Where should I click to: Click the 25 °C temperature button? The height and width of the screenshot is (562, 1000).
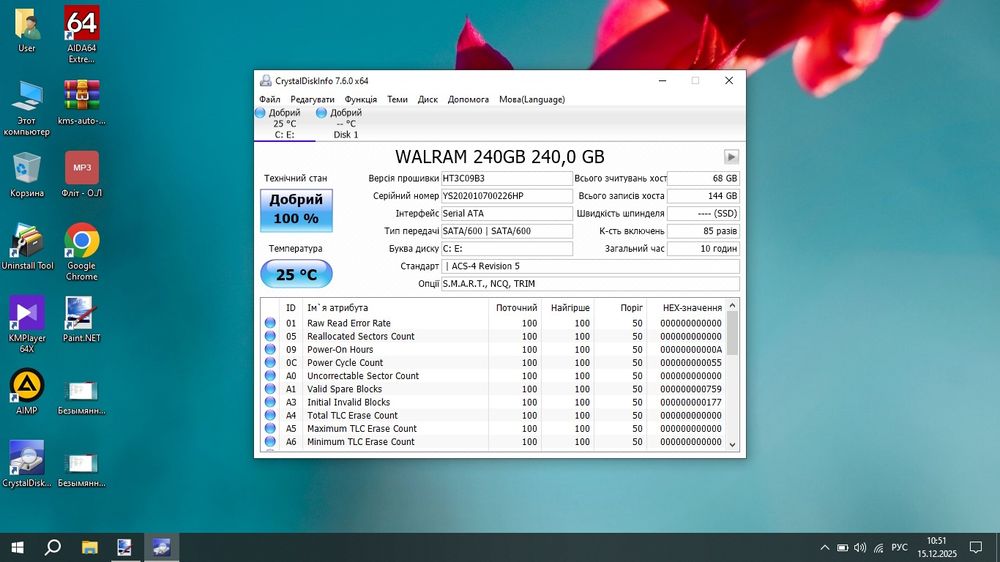pyautogui.click(x=296, y=274)
